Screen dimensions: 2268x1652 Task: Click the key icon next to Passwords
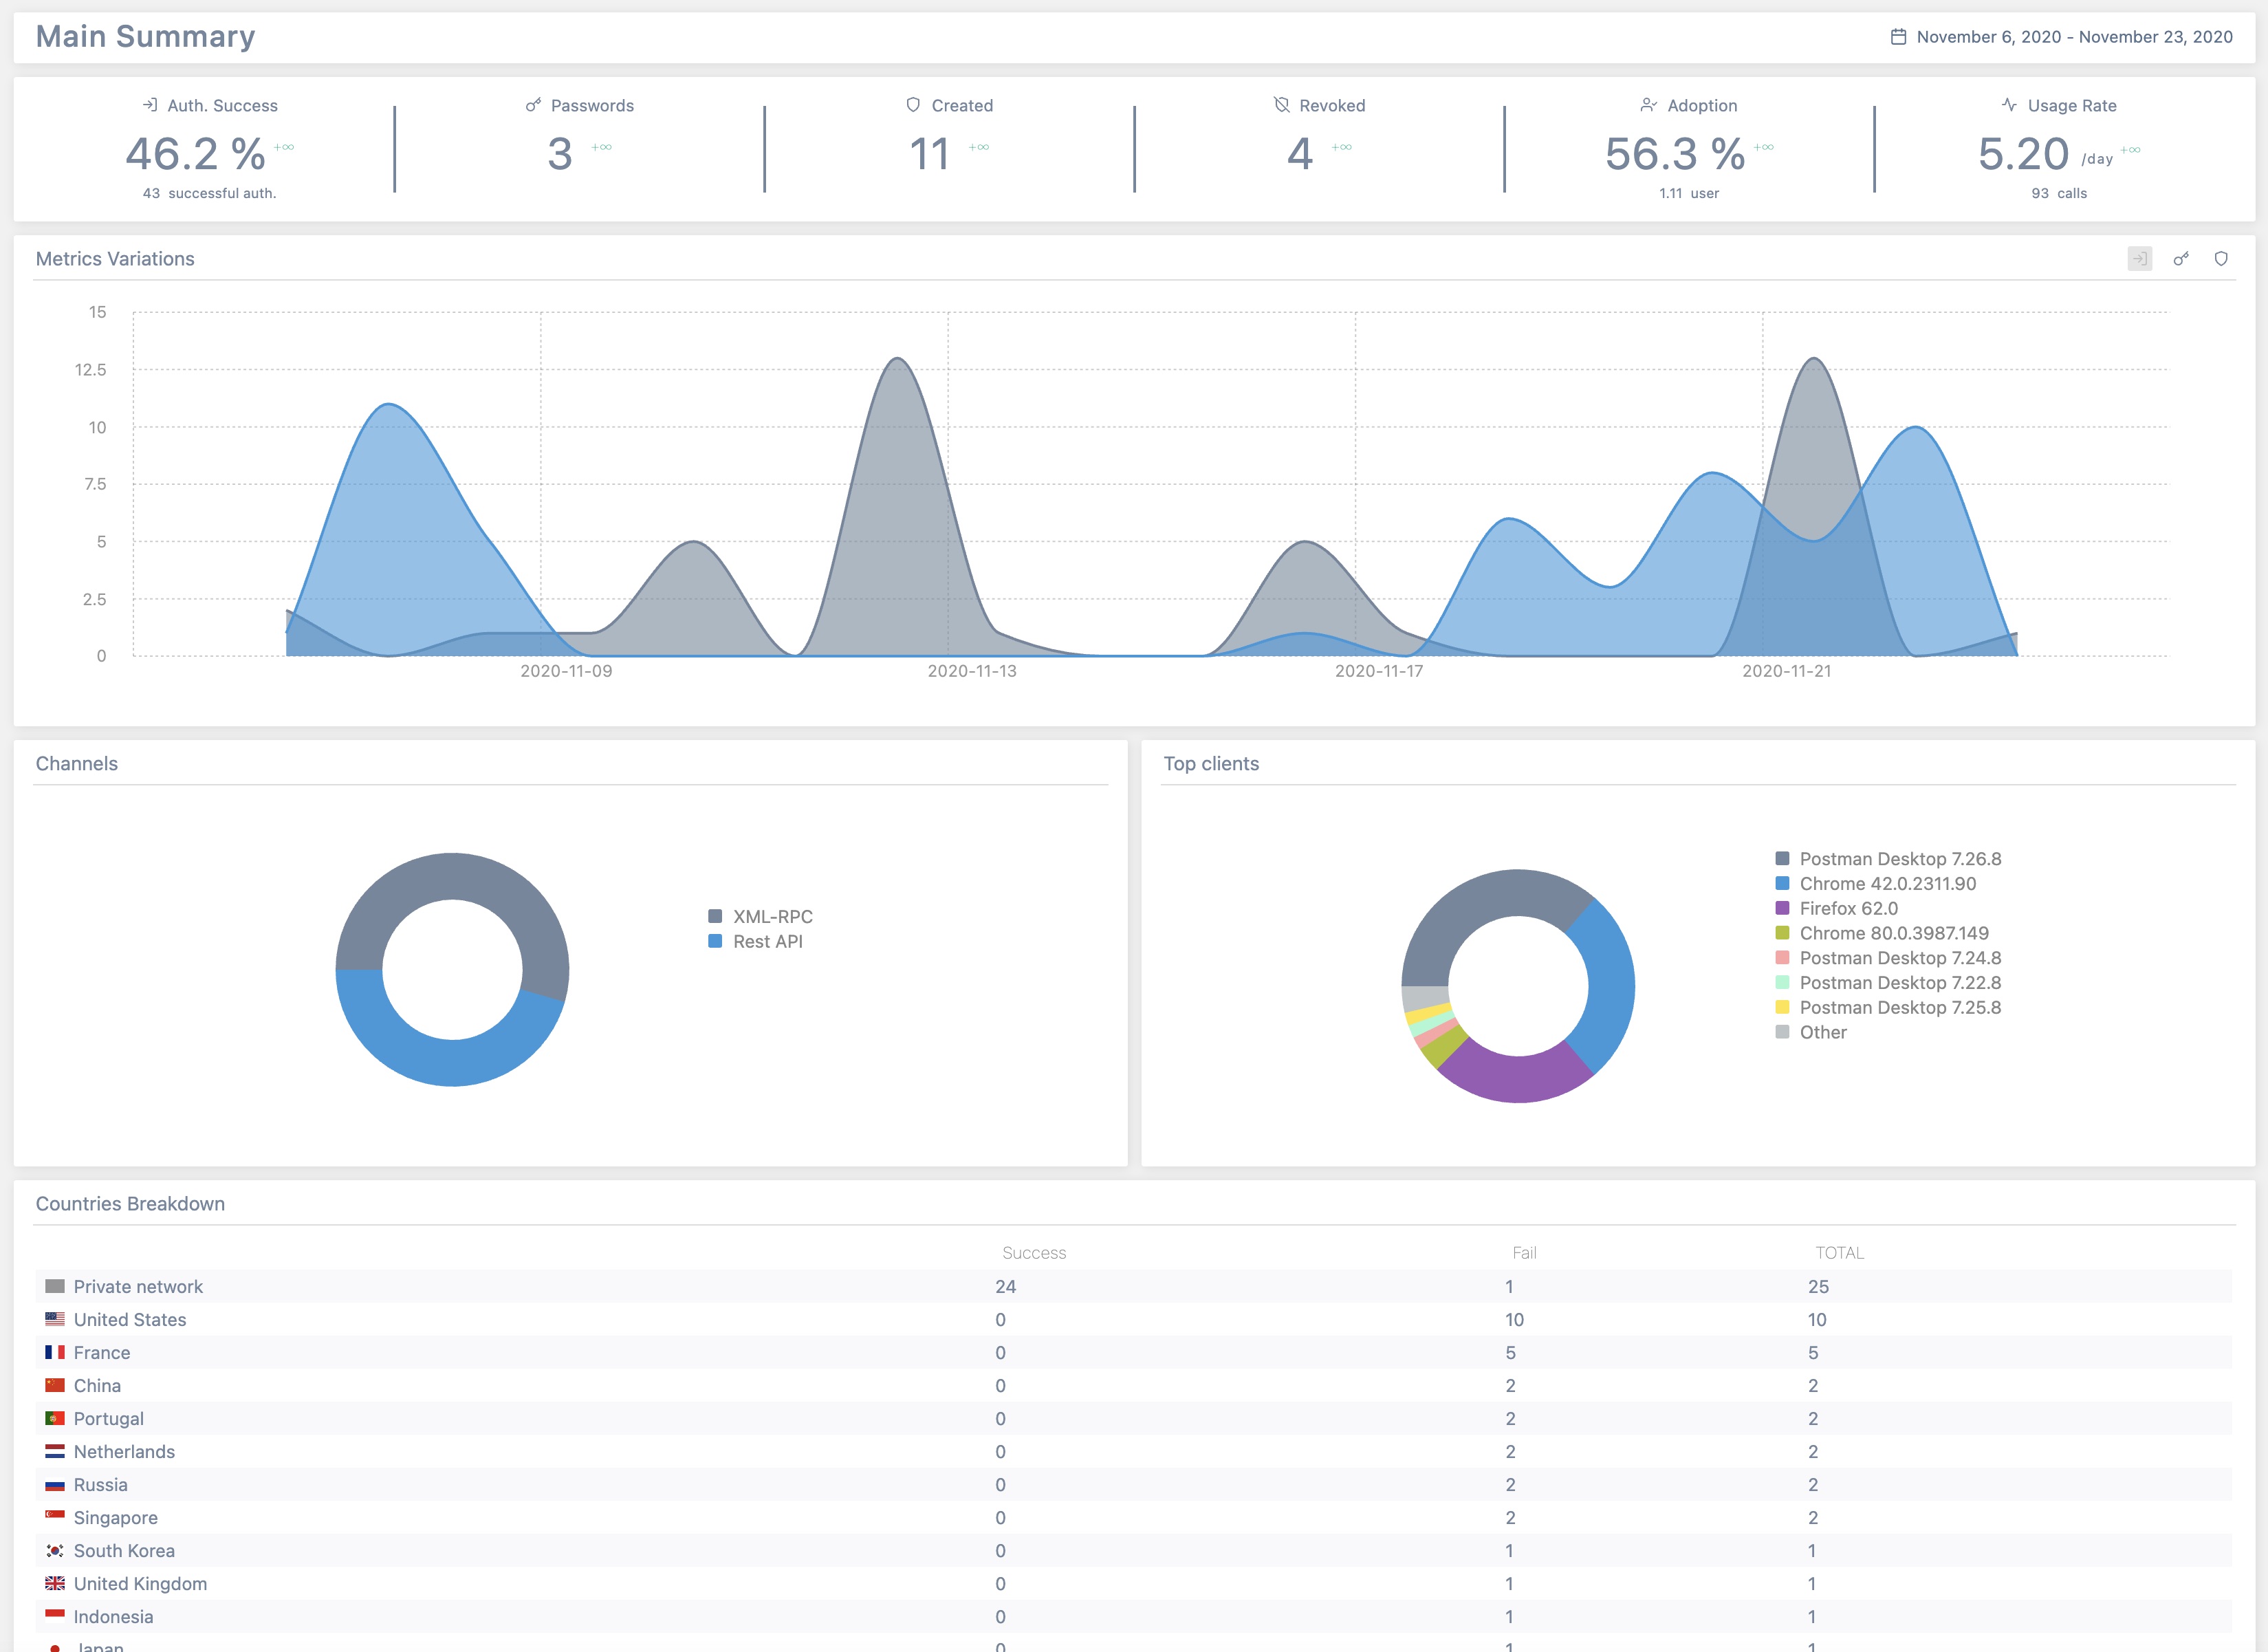point(534,105)
